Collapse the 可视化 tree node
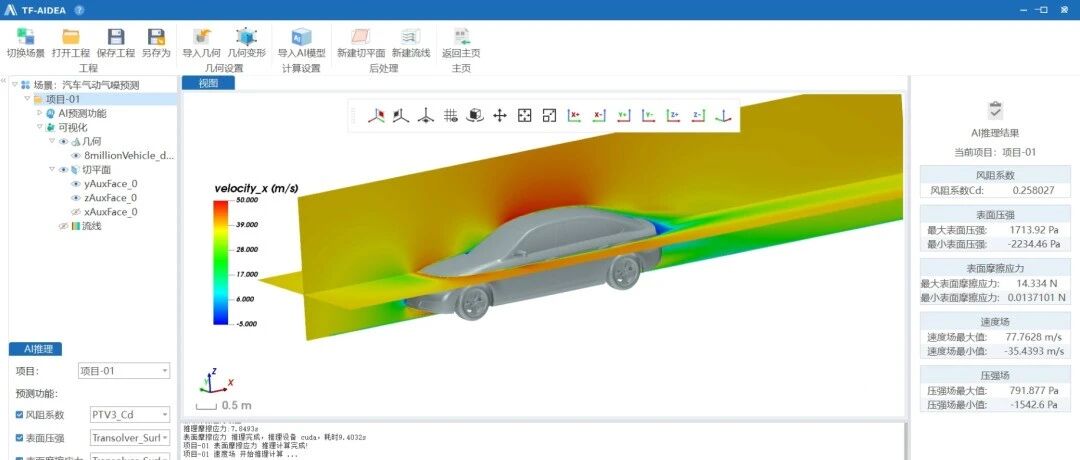1080x460 pixels. [x=40, y=127]
